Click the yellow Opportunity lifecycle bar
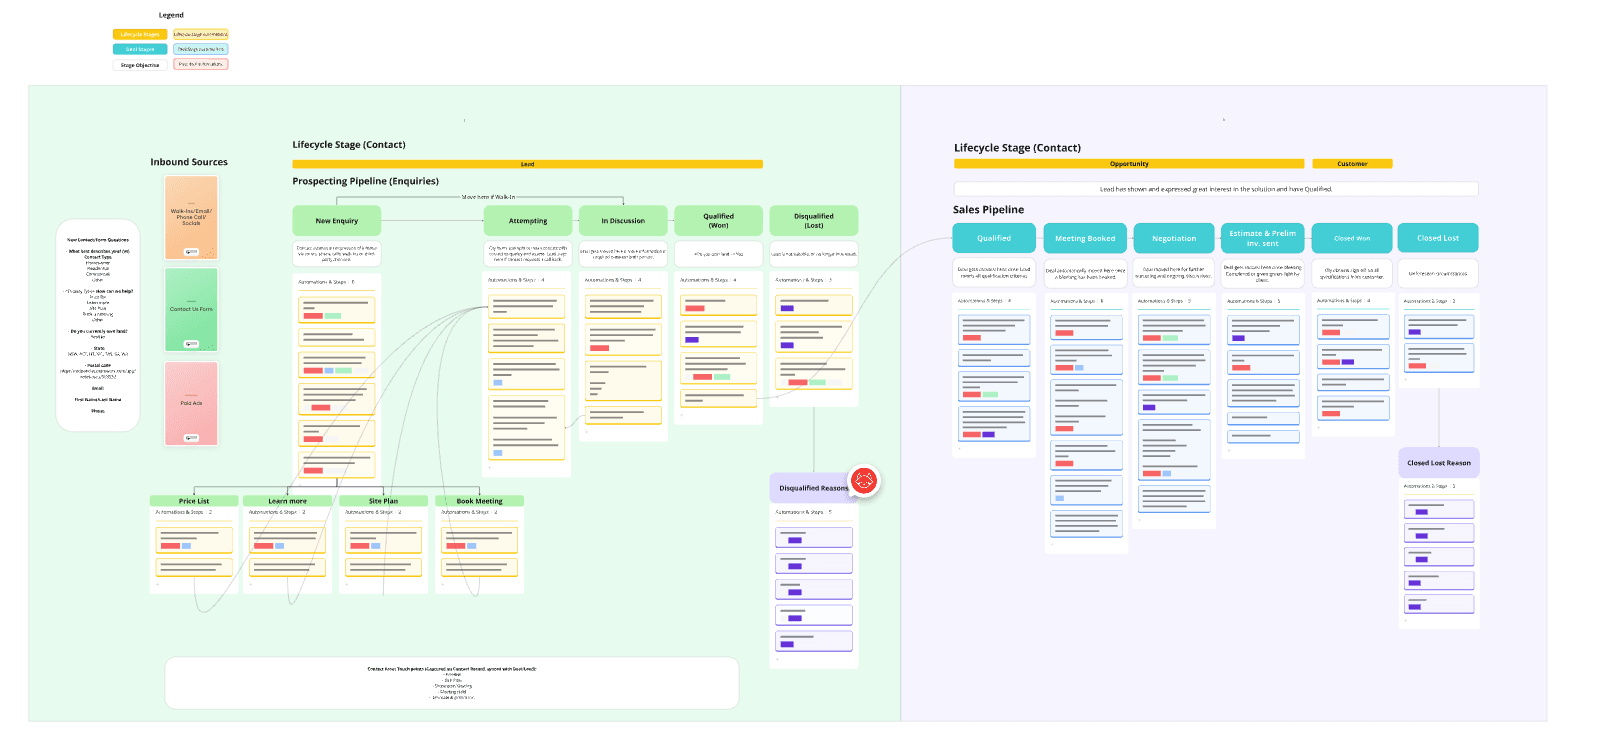This screenshot has width=1609, height=751. 1129,164
